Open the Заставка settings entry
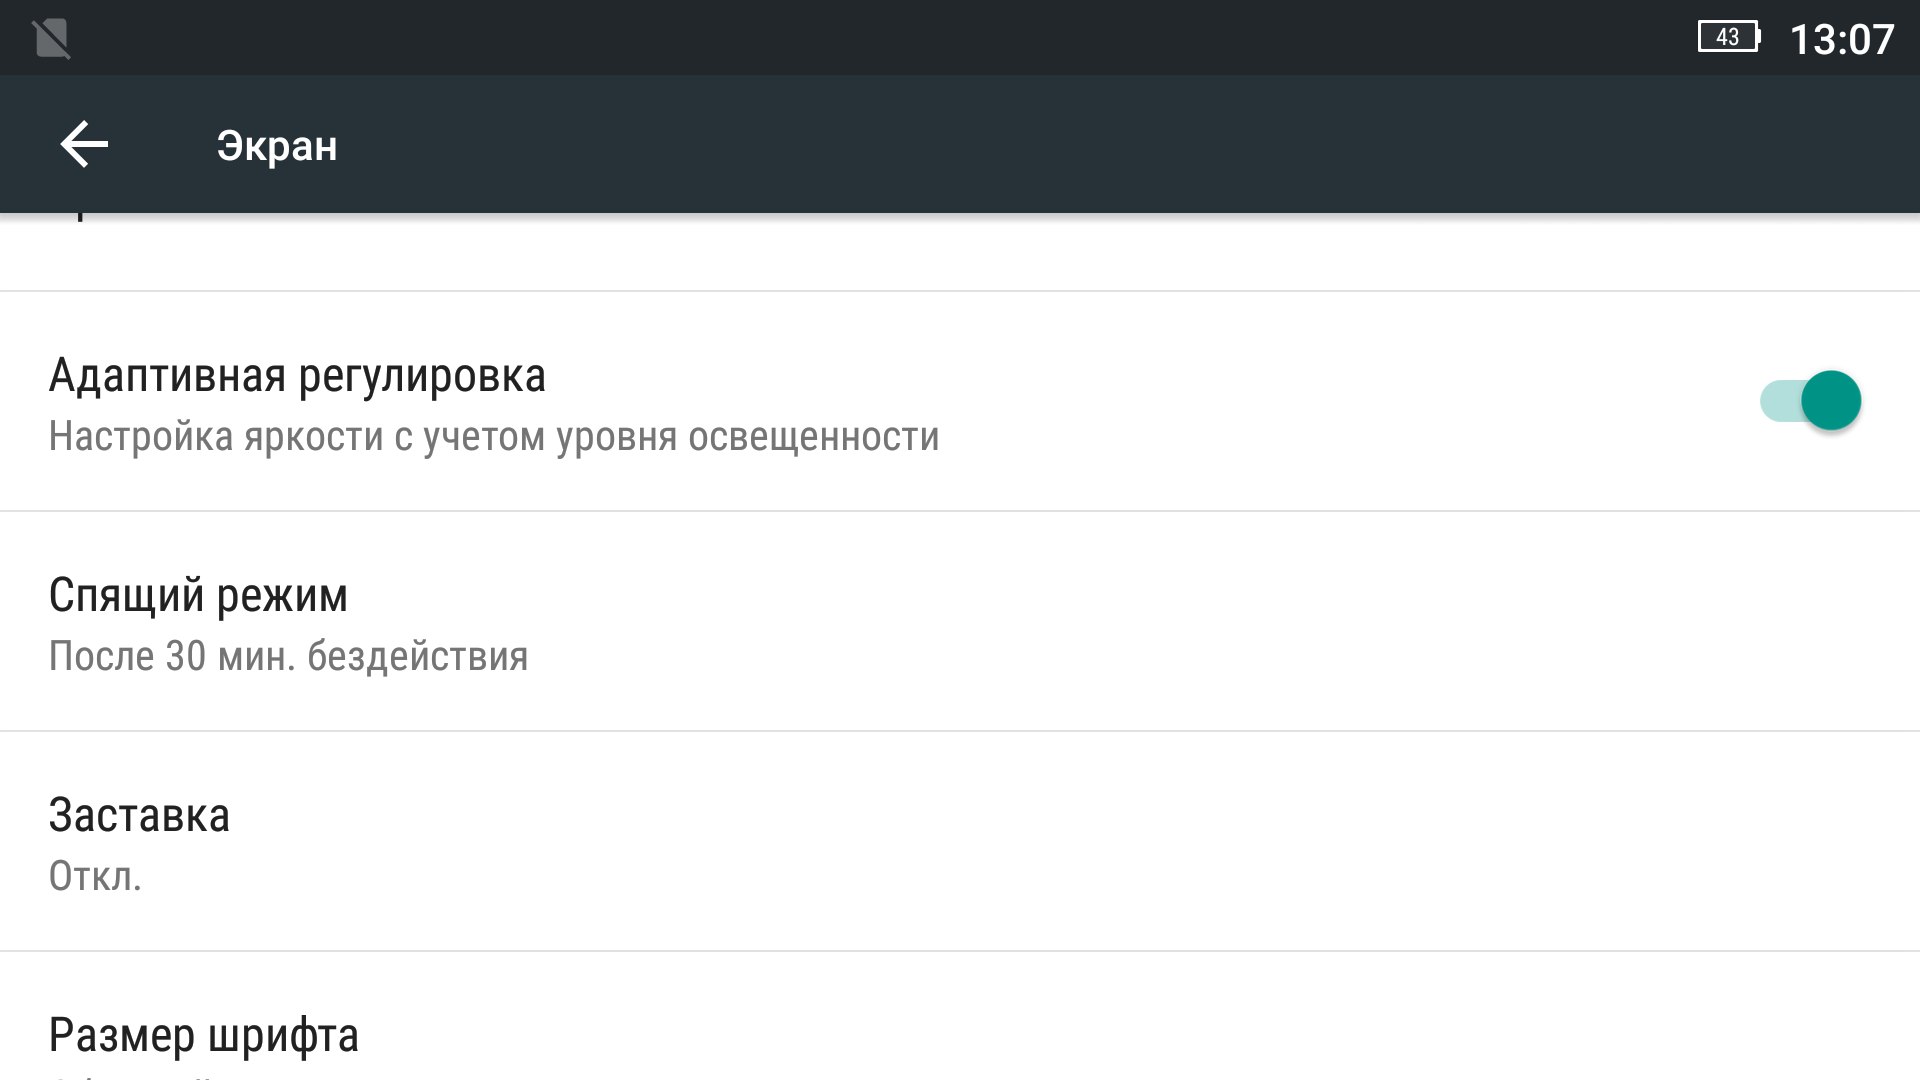 (140, 816)
